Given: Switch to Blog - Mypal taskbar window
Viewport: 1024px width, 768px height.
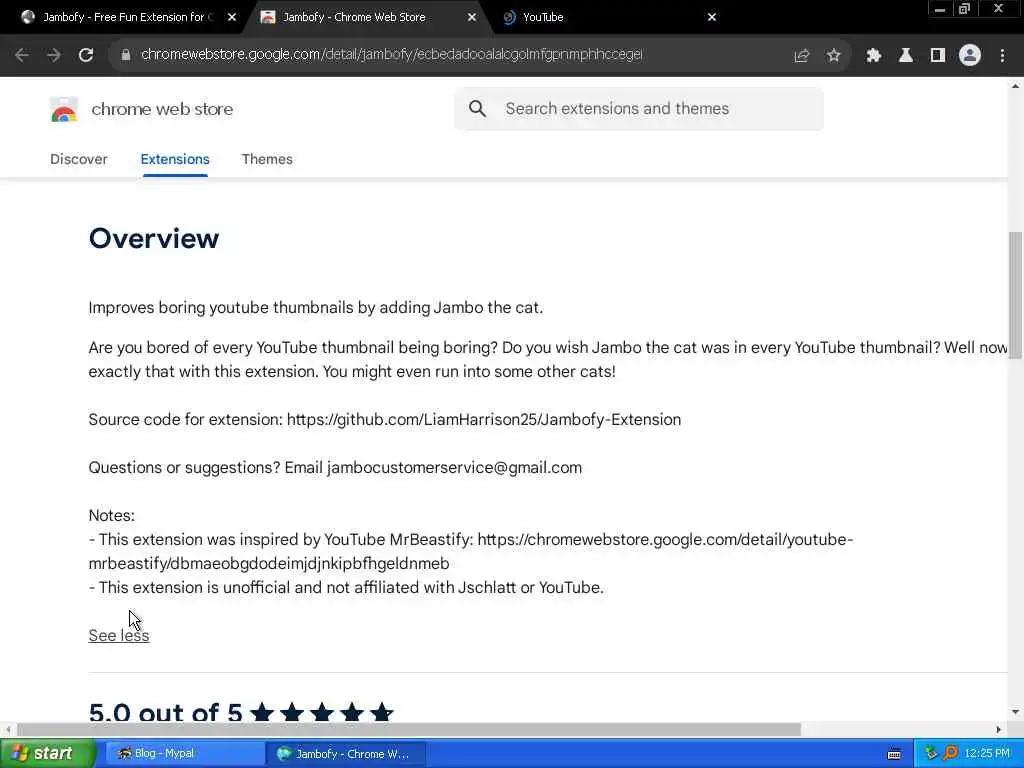Looking at the screenshot, I should coord(183,754).
